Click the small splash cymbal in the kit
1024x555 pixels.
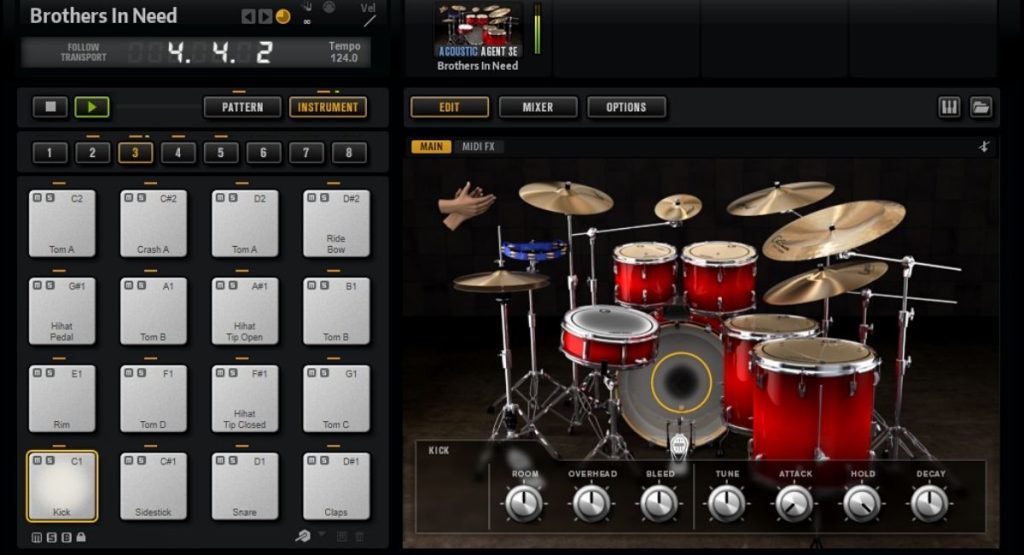pos(678,206)
